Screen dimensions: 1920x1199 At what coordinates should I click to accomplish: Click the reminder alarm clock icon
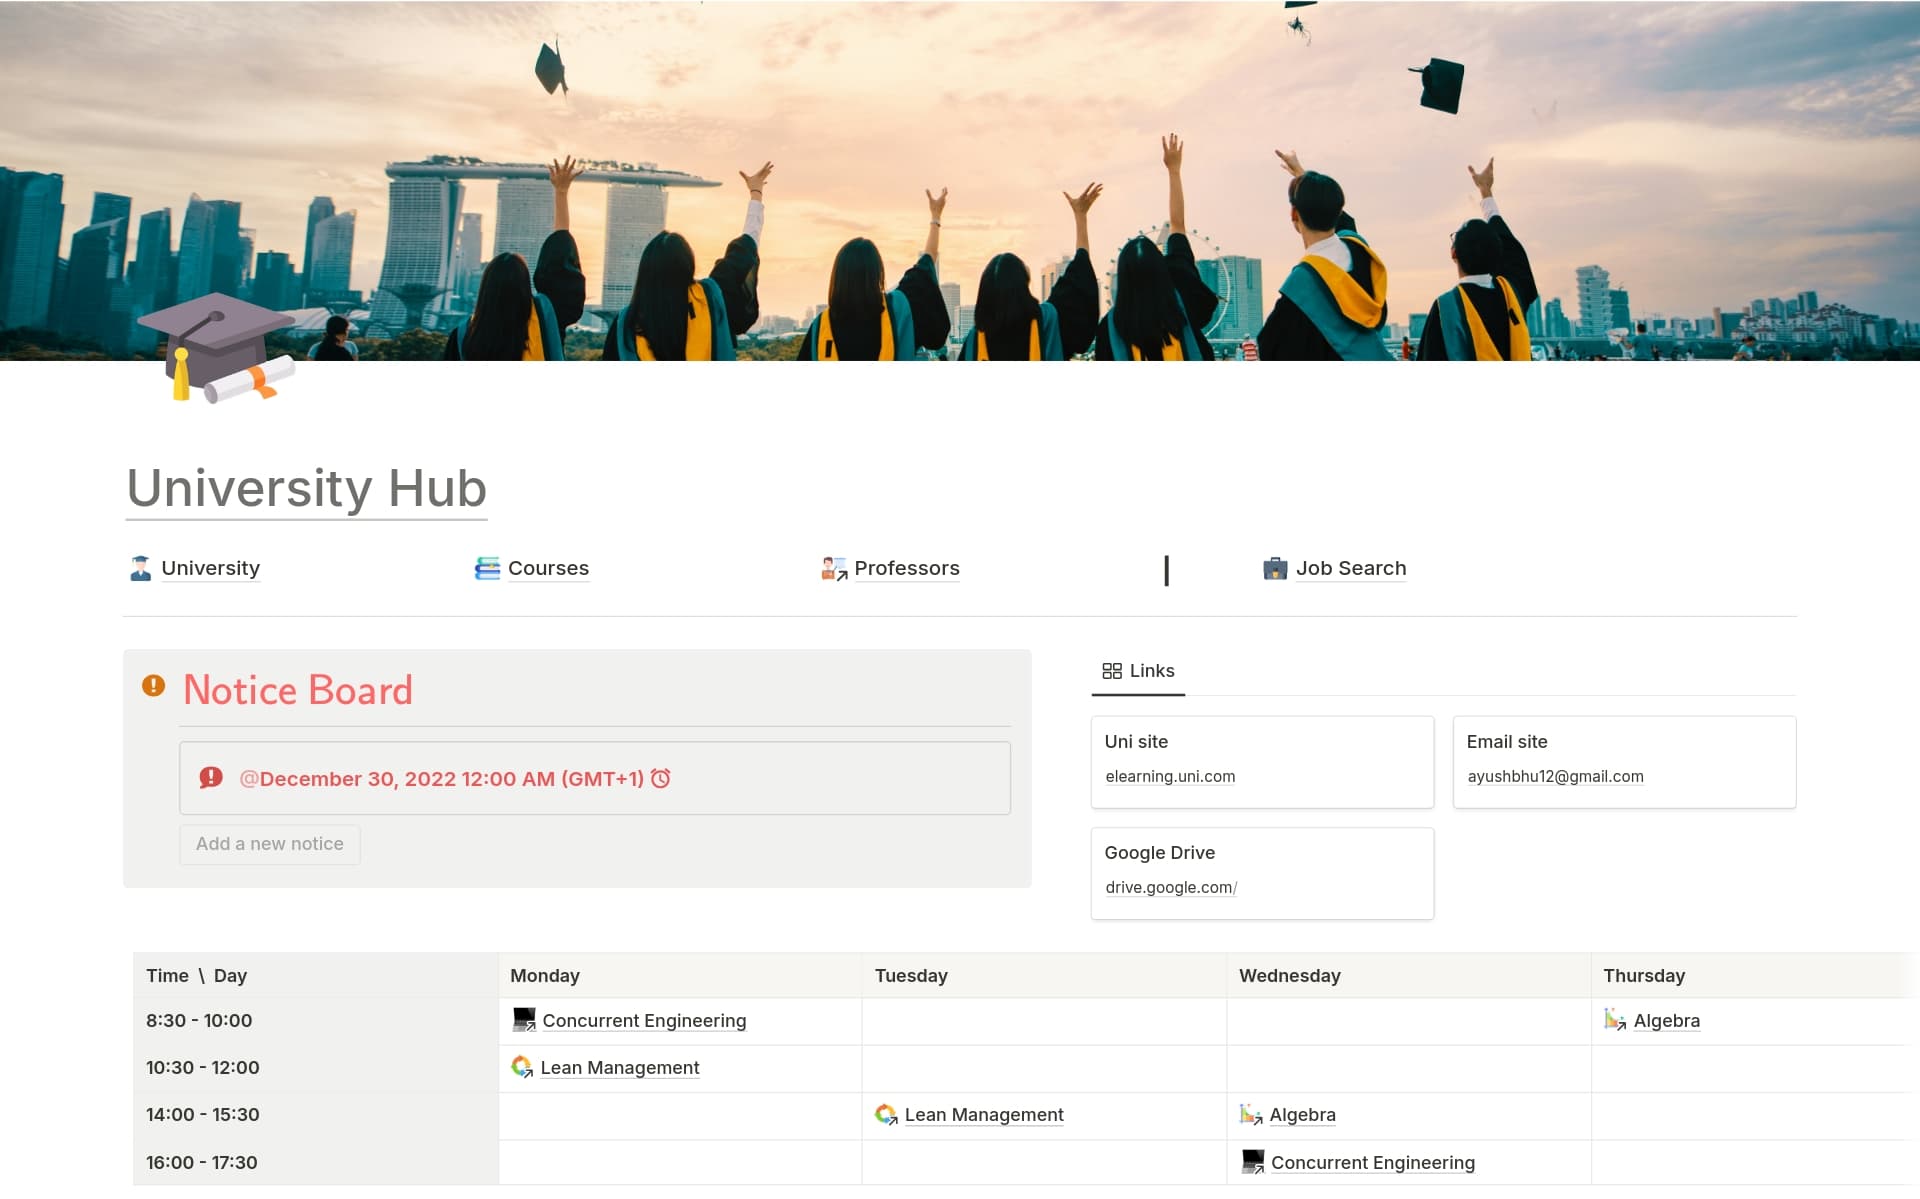(661, 778)
